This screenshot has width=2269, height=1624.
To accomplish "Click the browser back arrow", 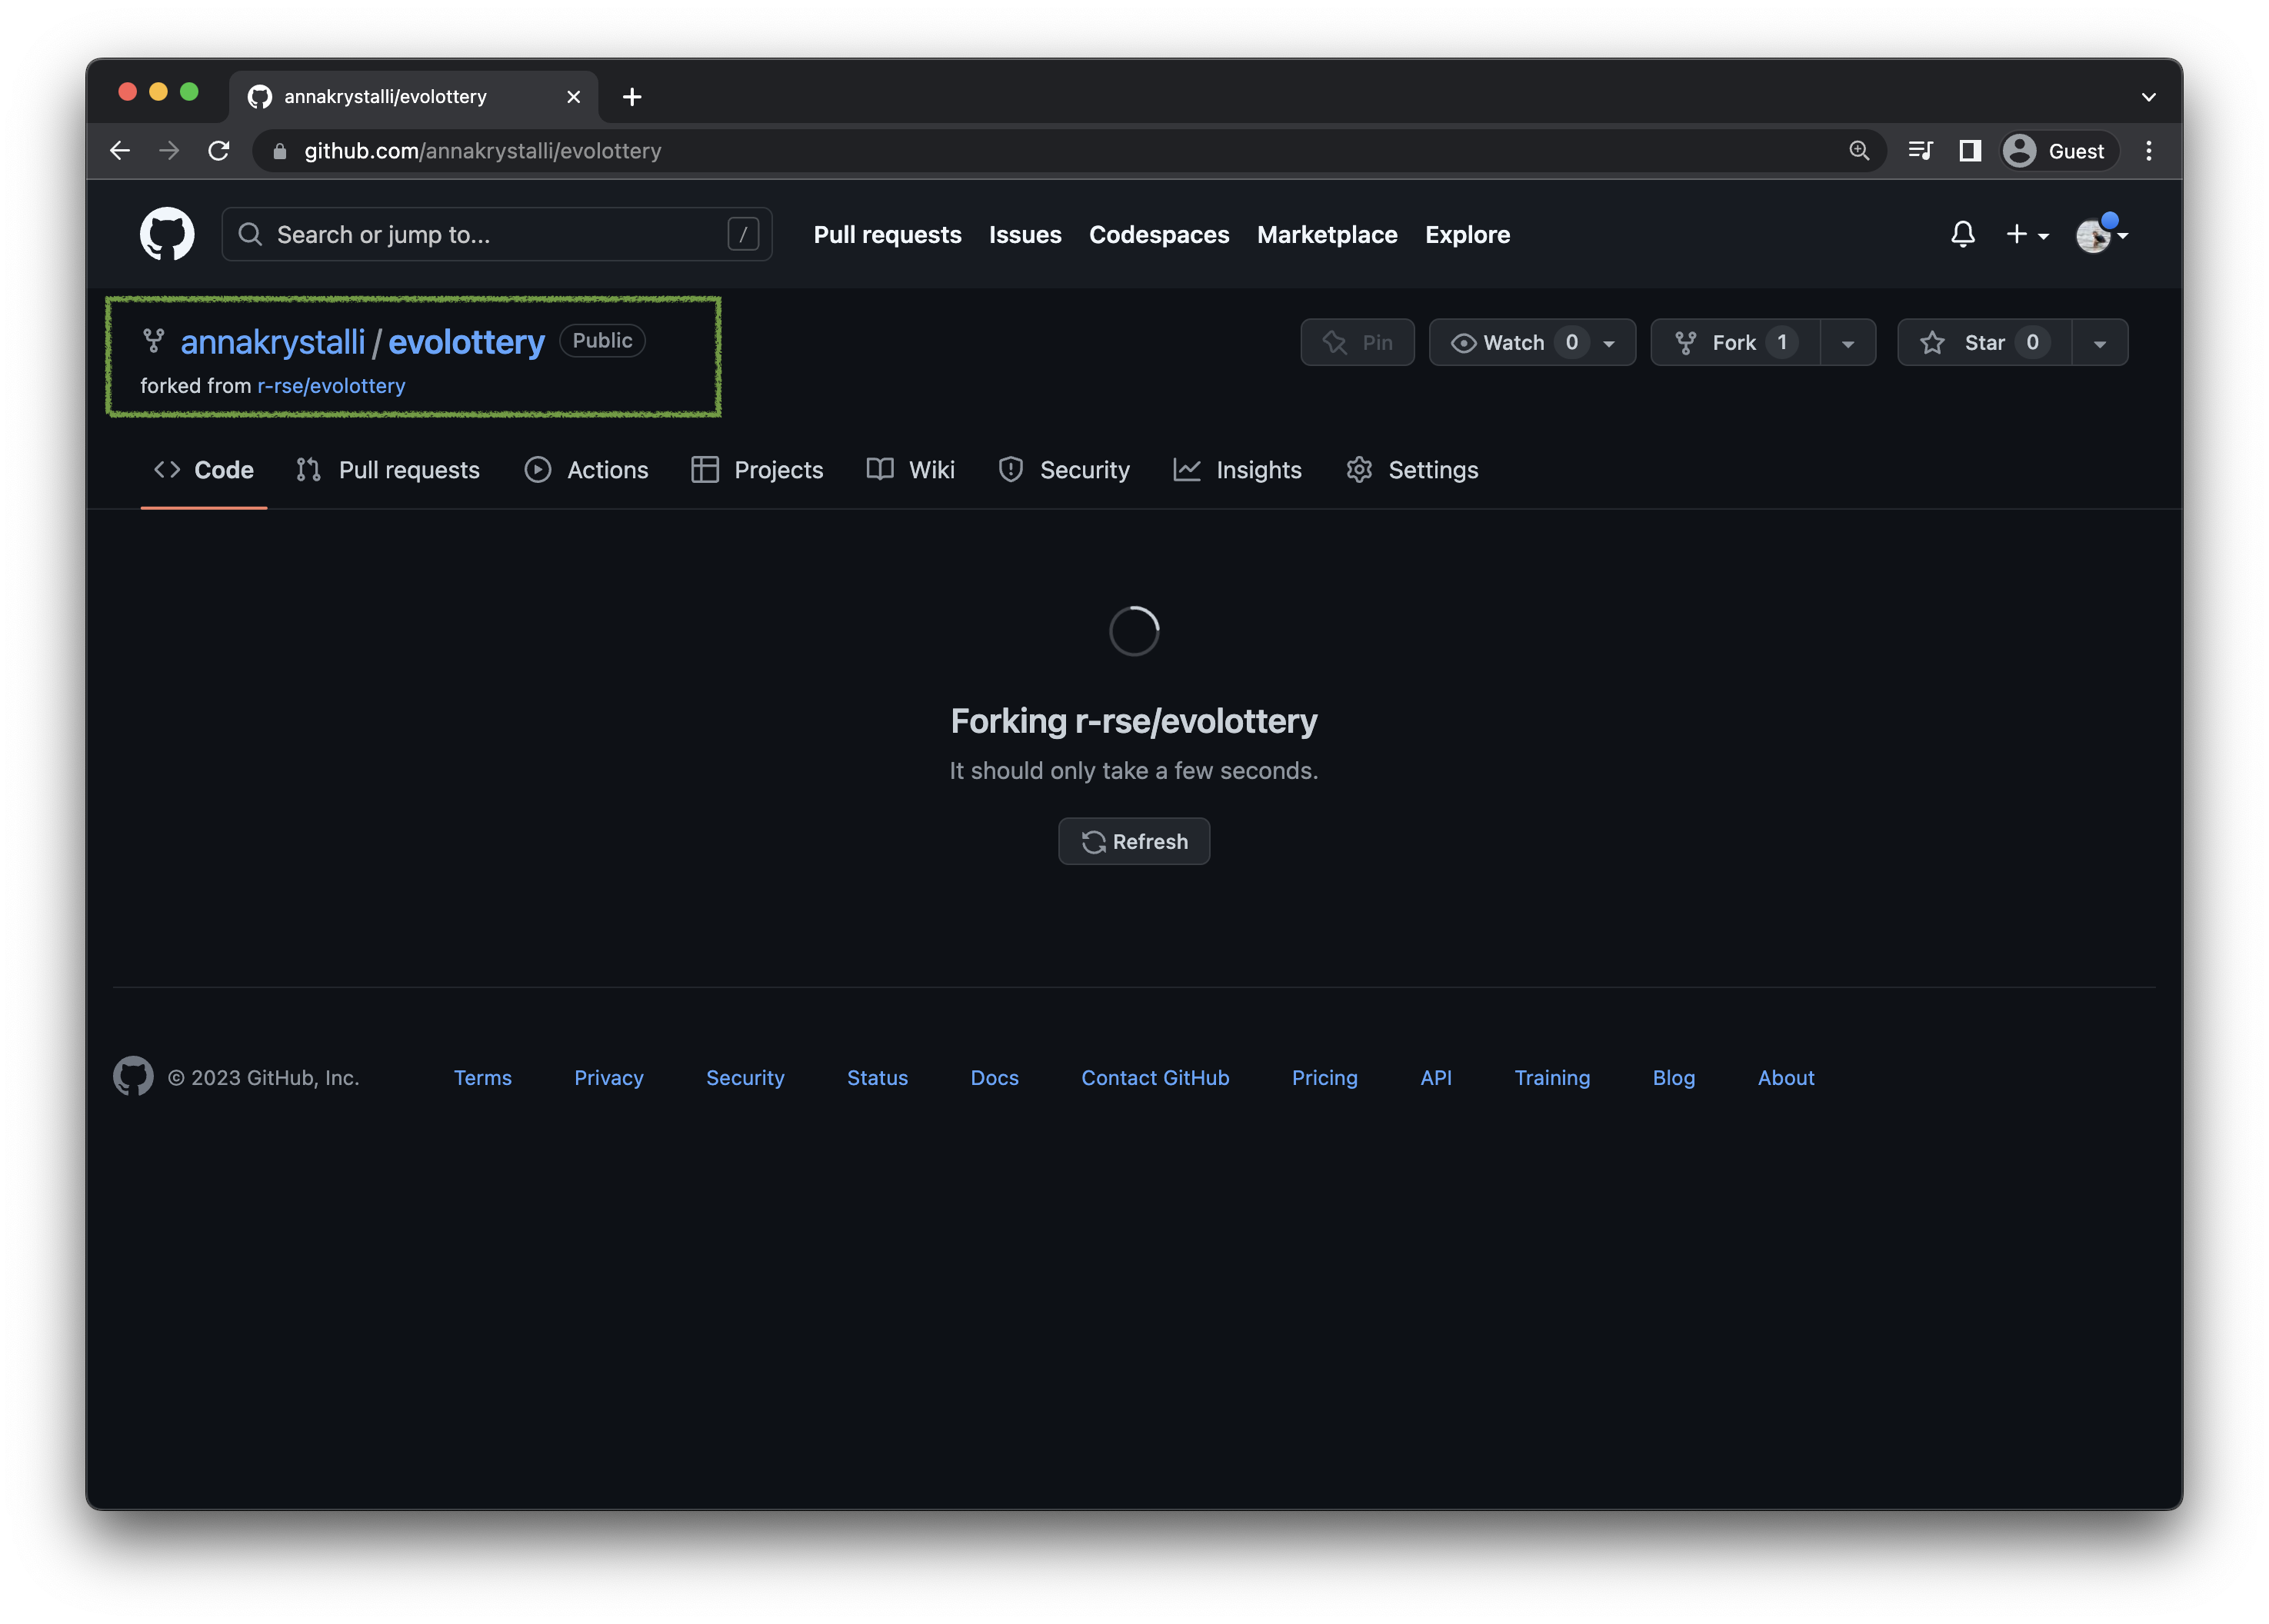I will [x=120, y=151].
